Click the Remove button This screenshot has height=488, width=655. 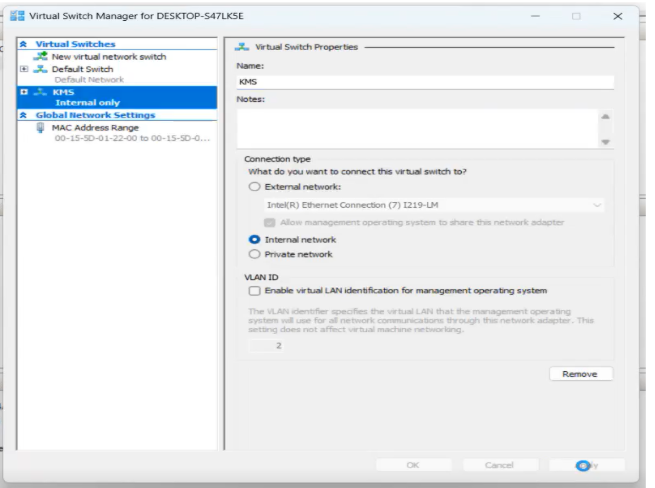click(581, 374)
